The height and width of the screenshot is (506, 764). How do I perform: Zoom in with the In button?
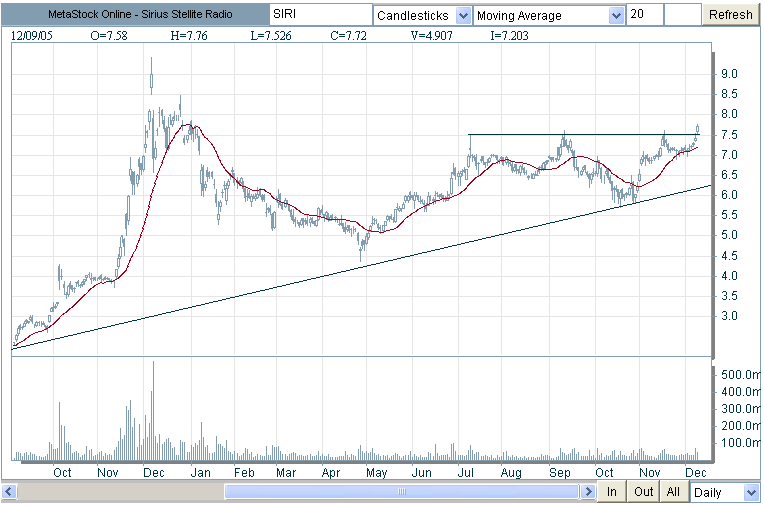click(x=611, y=492)
